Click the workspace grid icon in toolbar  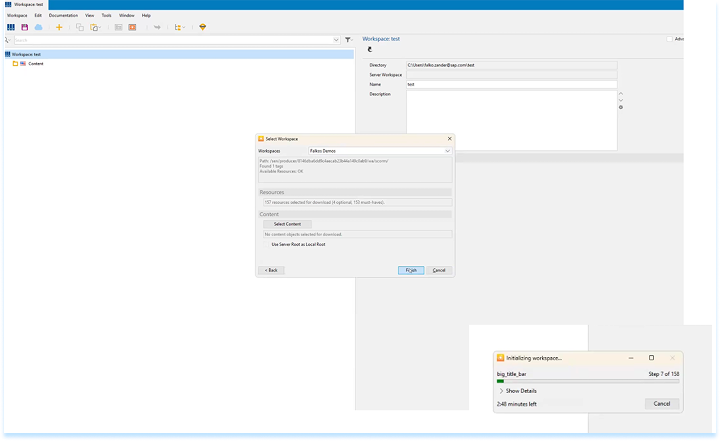[11, 27]
